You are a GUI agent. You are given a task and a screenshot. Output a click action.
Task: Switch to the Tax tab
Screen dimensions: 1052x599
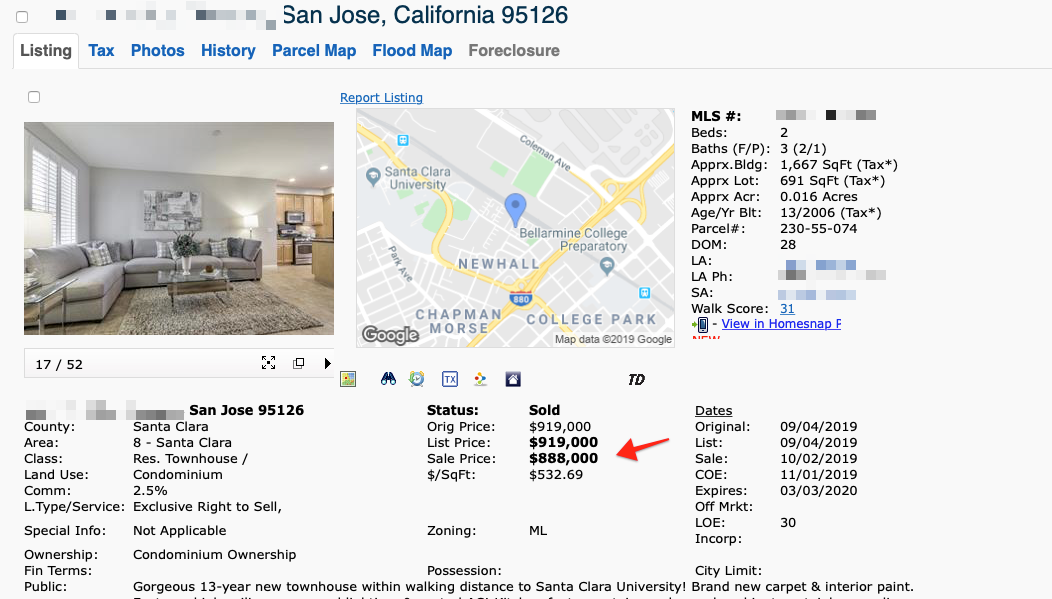[x=101, y=51]
